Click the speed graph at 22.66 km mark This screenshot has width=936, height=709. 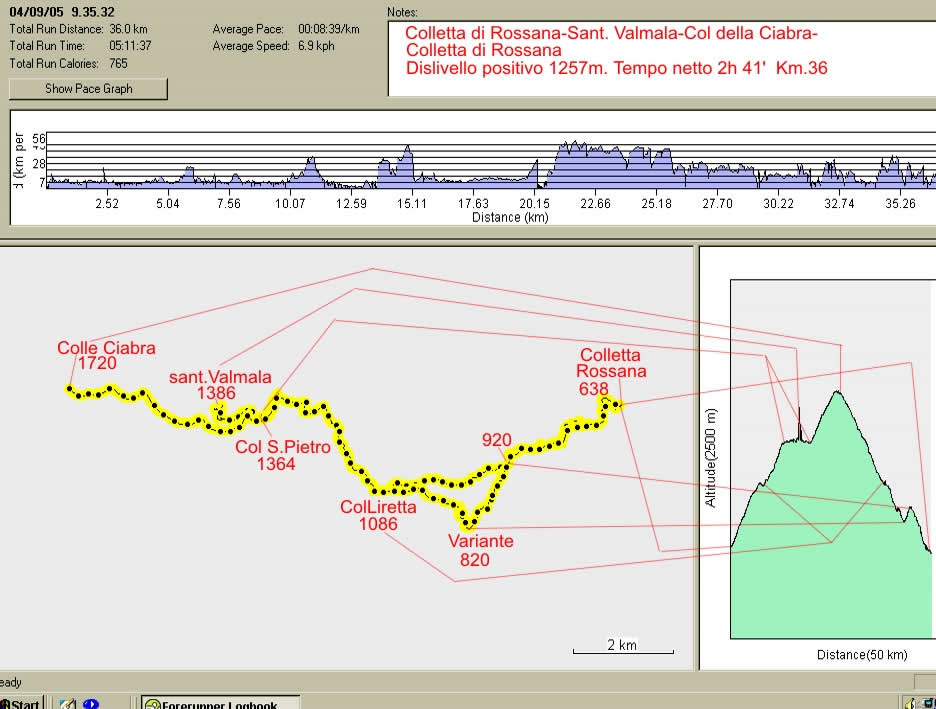(595, 165)
